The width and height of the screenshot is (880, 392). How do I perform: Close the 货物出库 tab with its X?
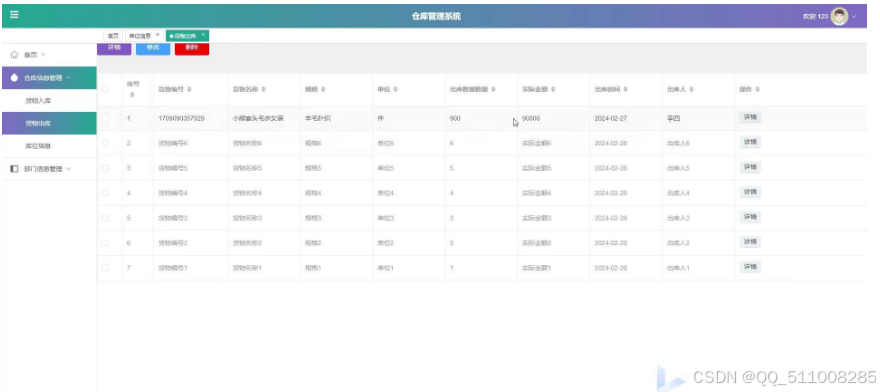tap(203, 35)
